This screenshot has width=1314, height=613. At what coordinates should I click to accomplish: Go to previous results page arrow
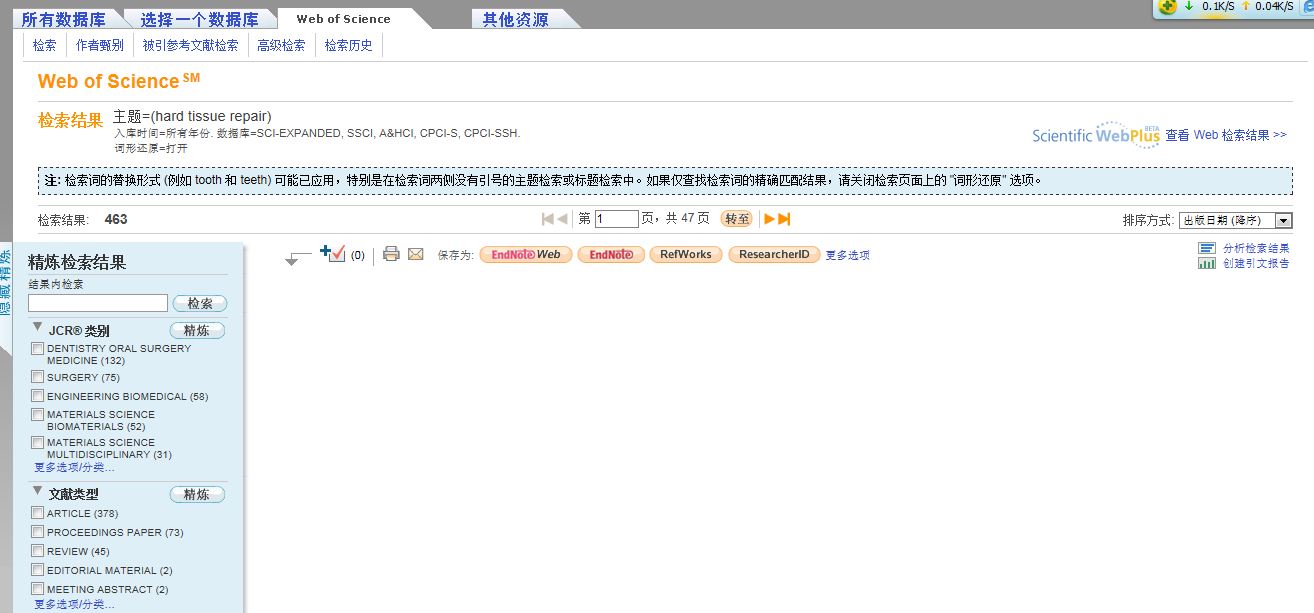tap(562, 219)
